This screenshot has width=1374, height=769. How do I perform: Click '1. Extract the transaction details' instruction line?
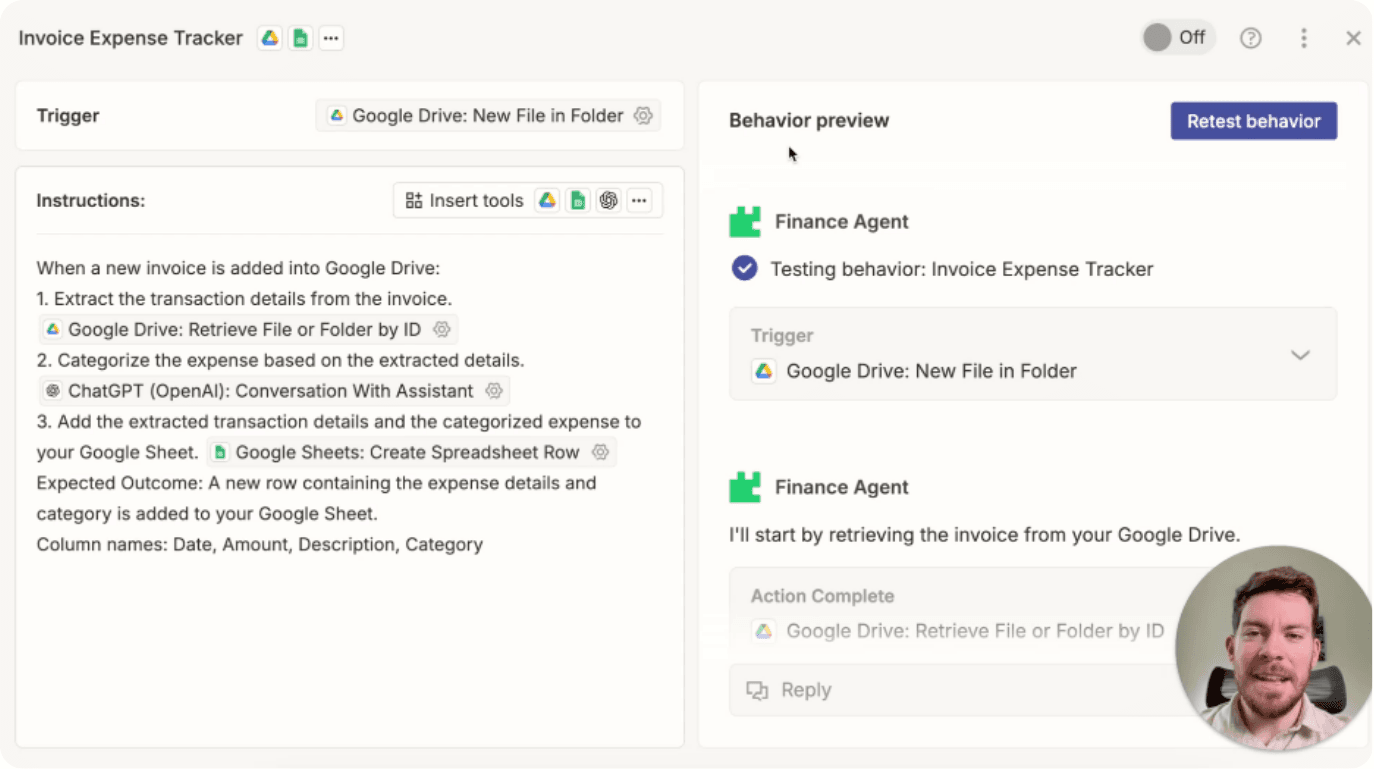point(244,298)
